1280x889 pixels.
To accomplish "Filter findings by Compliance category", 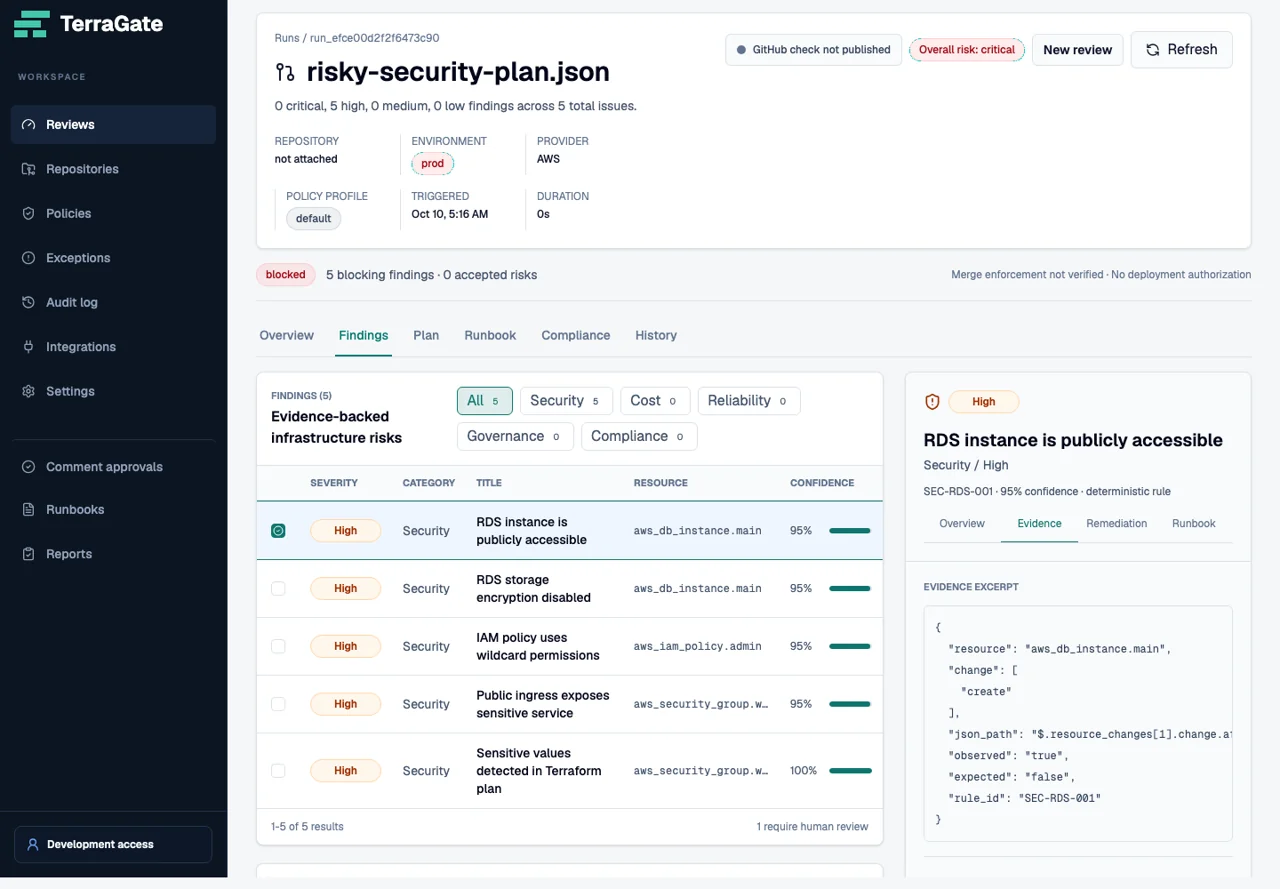I will [639, 437].
